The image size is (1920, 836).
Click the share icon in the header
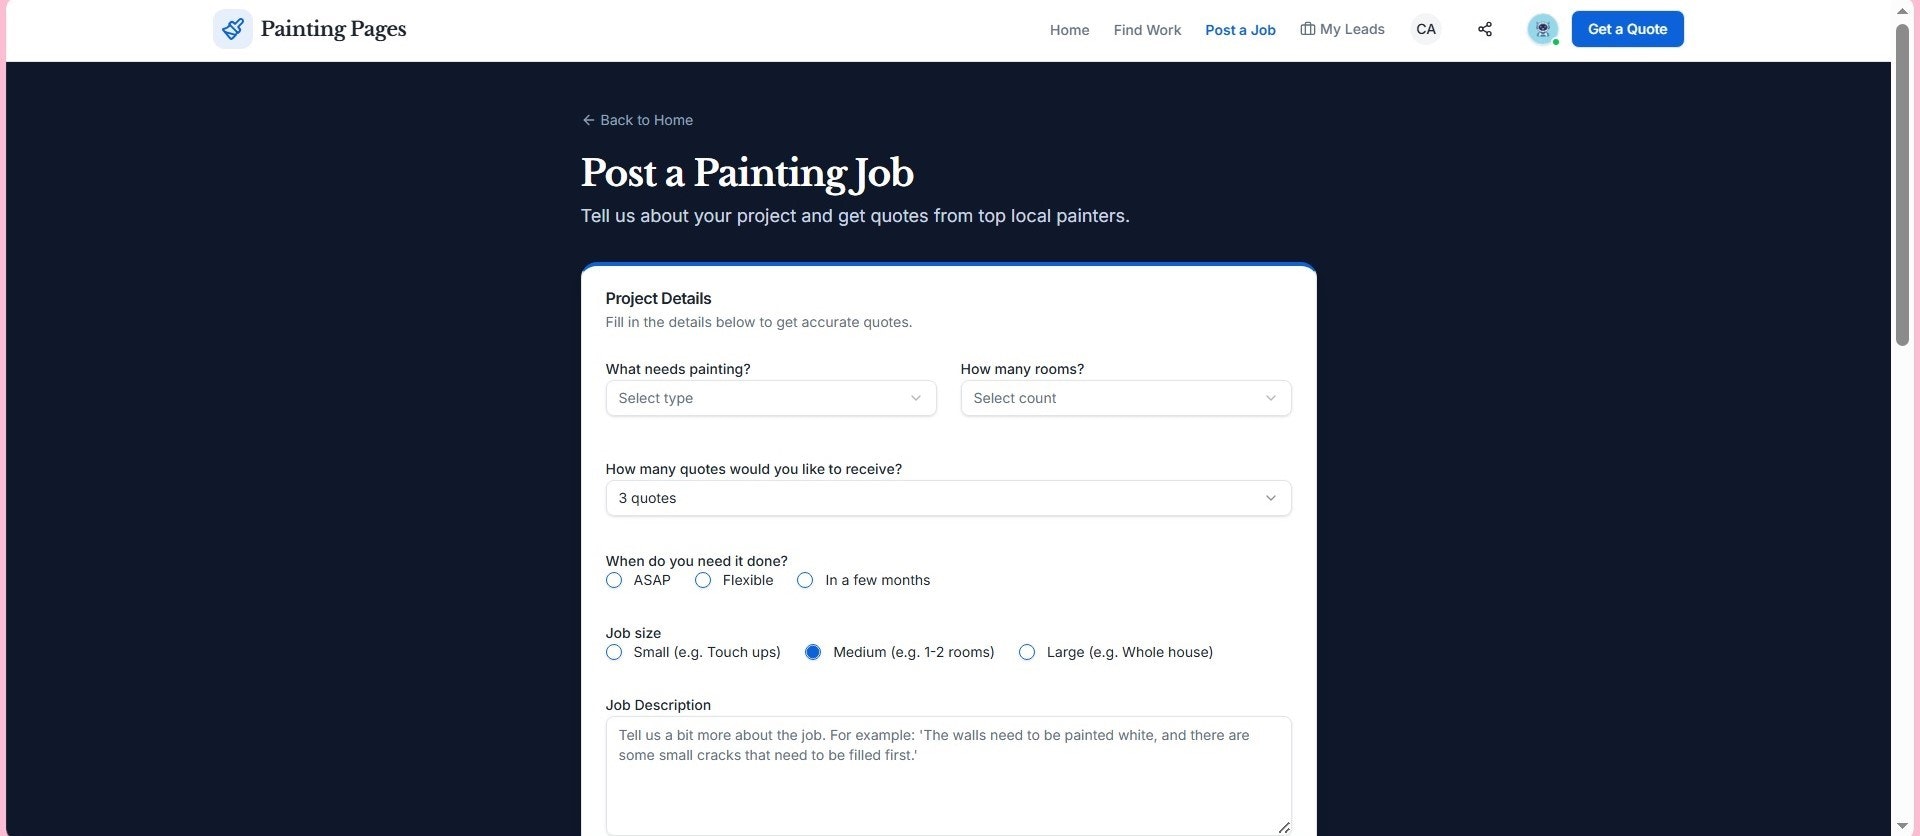(x=1484, y=29)
